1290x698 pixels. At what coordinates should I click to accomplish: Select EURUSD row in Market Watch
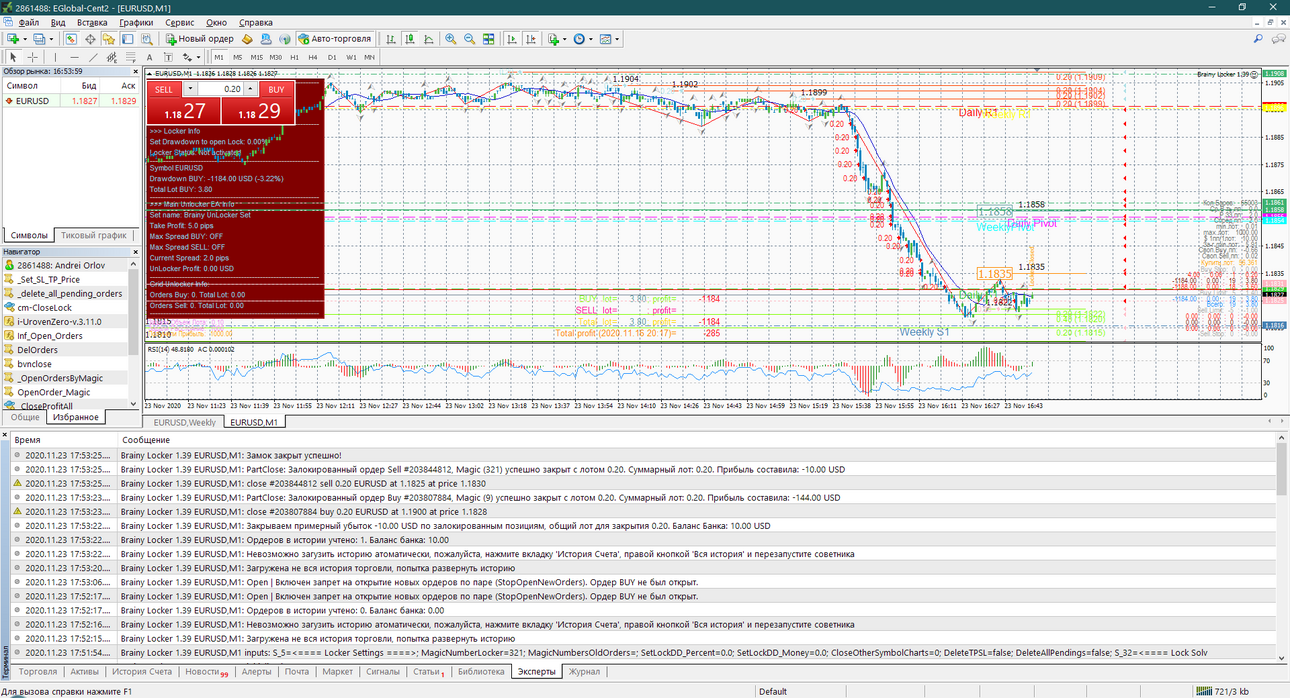coord(70,101)
